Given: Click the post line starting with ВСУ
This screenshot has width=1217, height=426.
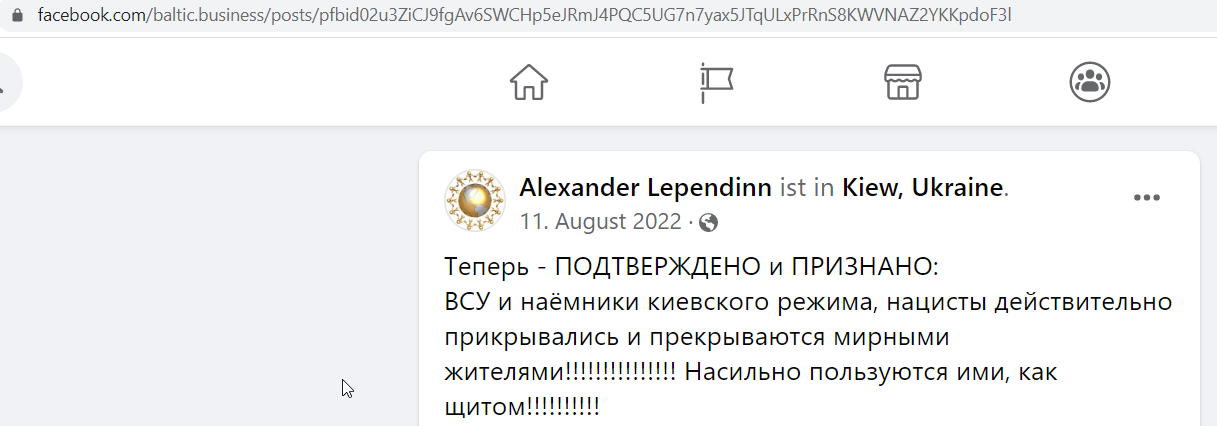Looking at the screenshot, I should (808, 302).
